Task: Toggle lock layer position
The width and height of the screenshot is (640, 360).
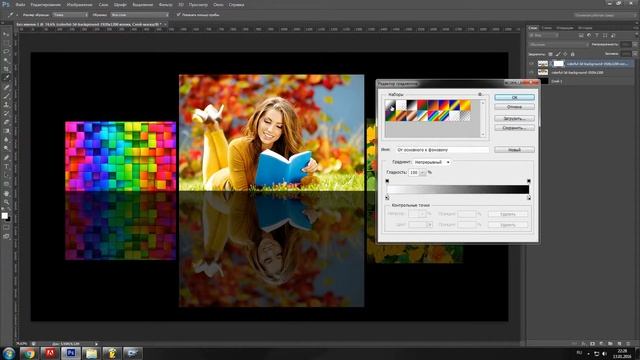Action: 565,54
